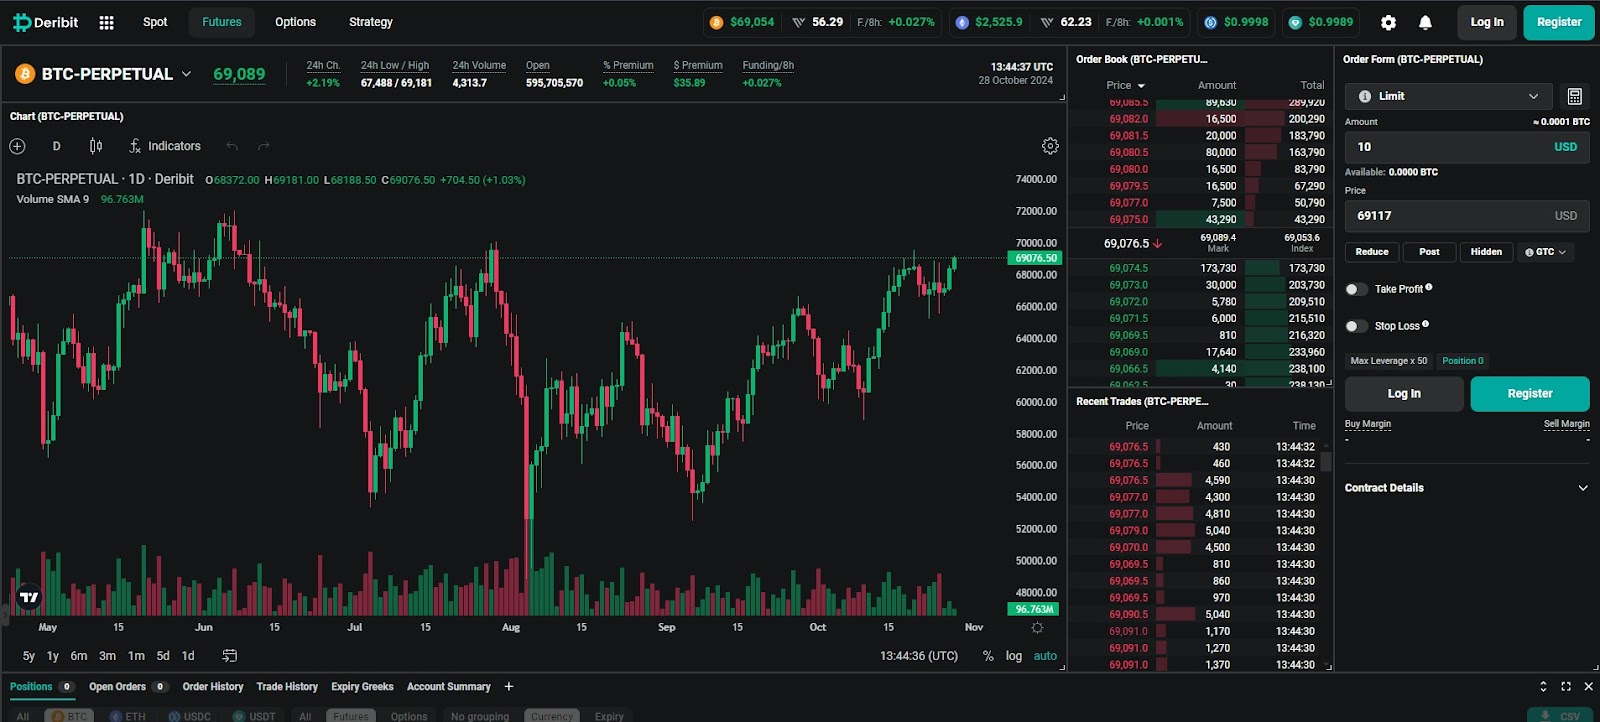Image resolution: width=1600 pixels, height=722 pixels.
Task: Switch to the Open Orders tab
Action: pos(127,686)
